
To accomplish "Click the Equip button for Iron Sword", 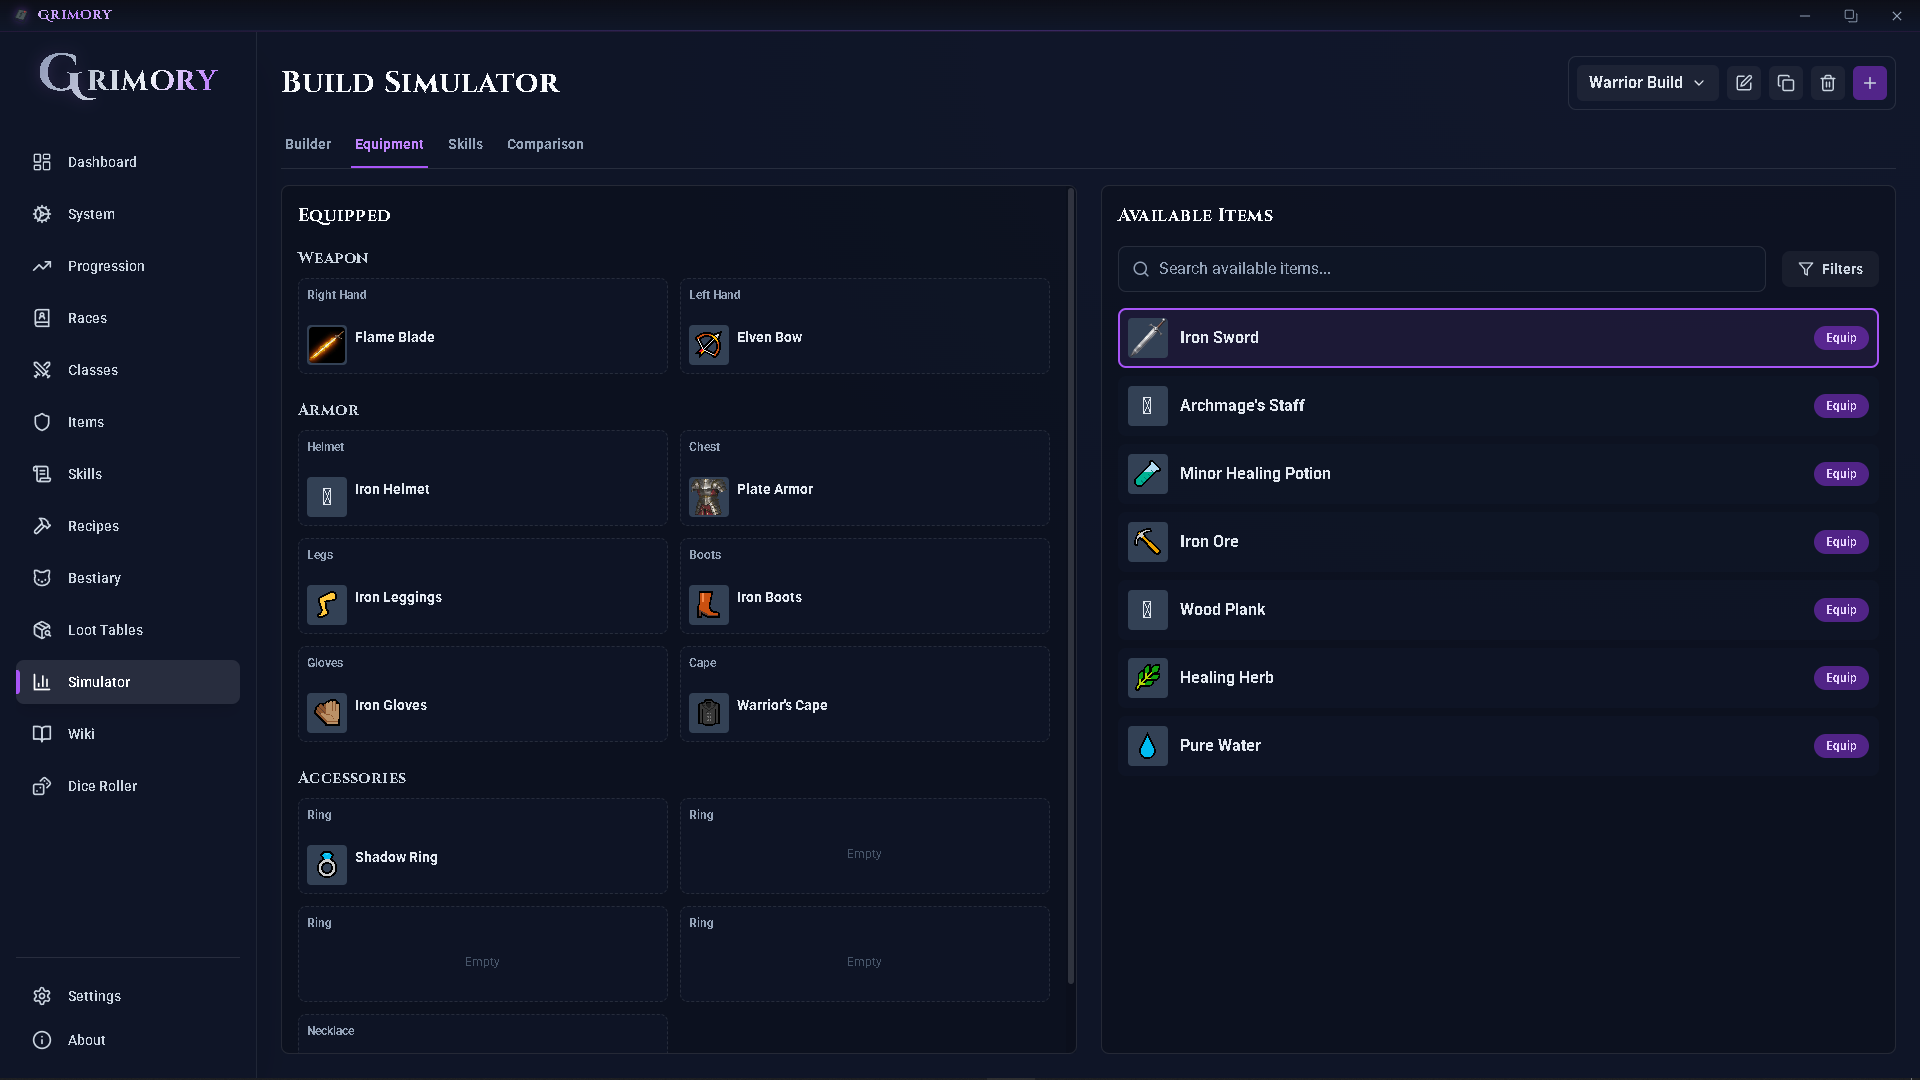I will tap(1840, 338).
